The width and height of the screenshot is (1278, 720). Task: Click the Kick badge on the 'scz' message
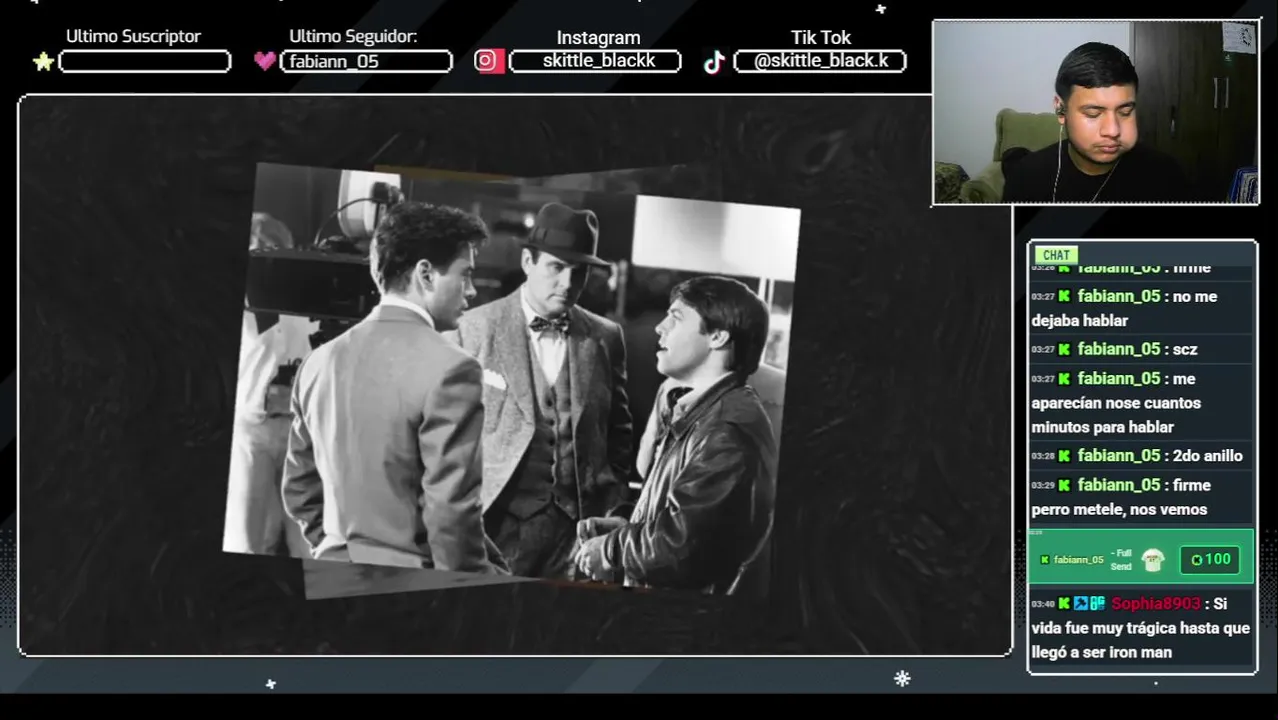[1064, 349]
